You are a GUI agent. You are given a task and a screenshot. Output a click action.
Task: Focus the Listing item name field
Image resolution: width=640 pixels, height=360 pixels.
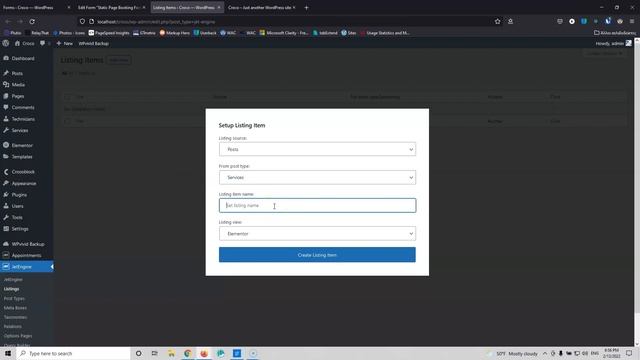(317, 206)
